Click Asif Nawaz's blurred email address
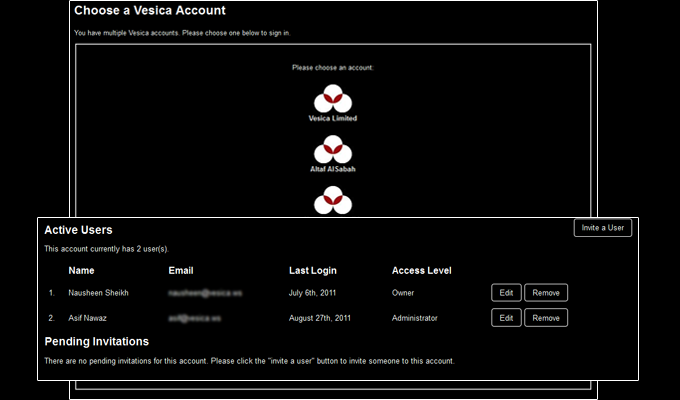The width and height of the screenshot is (680, 400). tap(194, 318)
